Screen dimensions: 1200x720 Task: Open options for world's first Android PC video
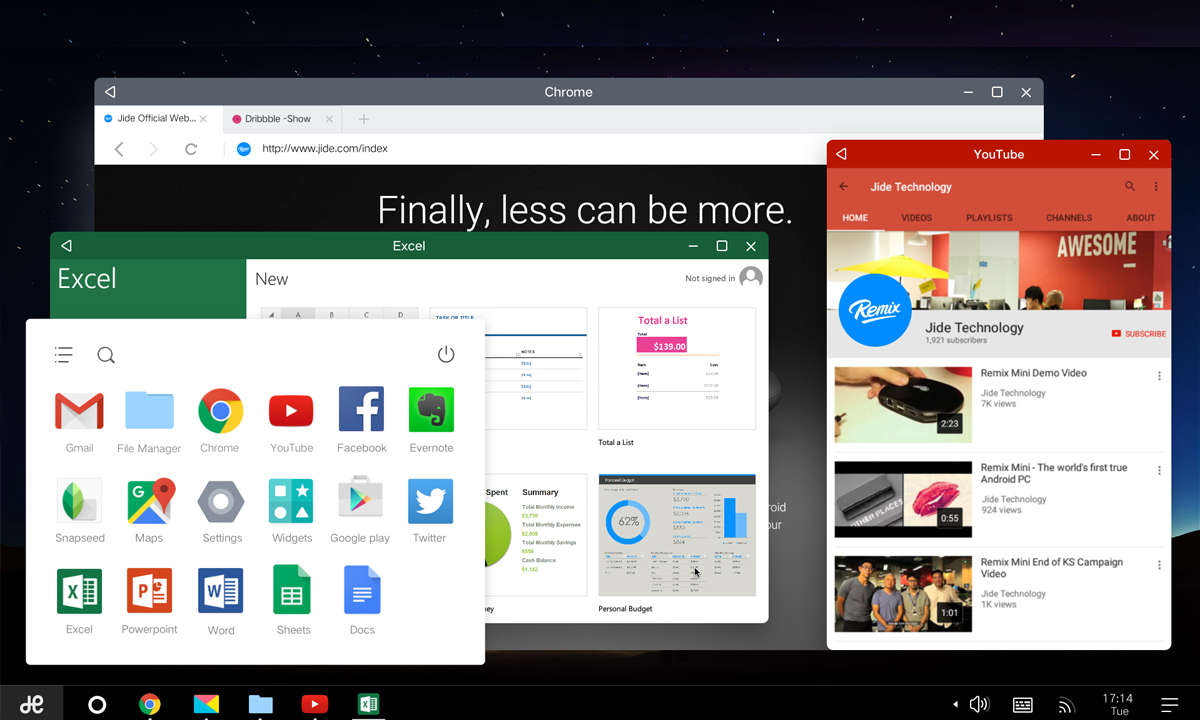coord(1159,471)
